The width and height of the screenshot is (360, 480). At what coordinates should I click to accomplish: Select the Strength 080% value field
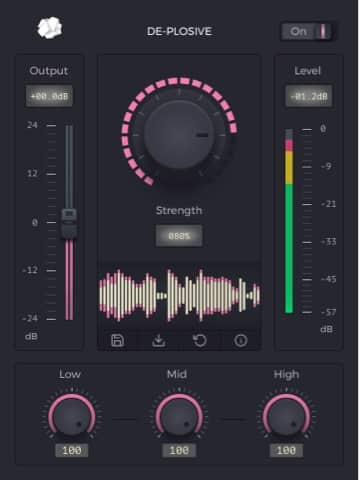179,236
